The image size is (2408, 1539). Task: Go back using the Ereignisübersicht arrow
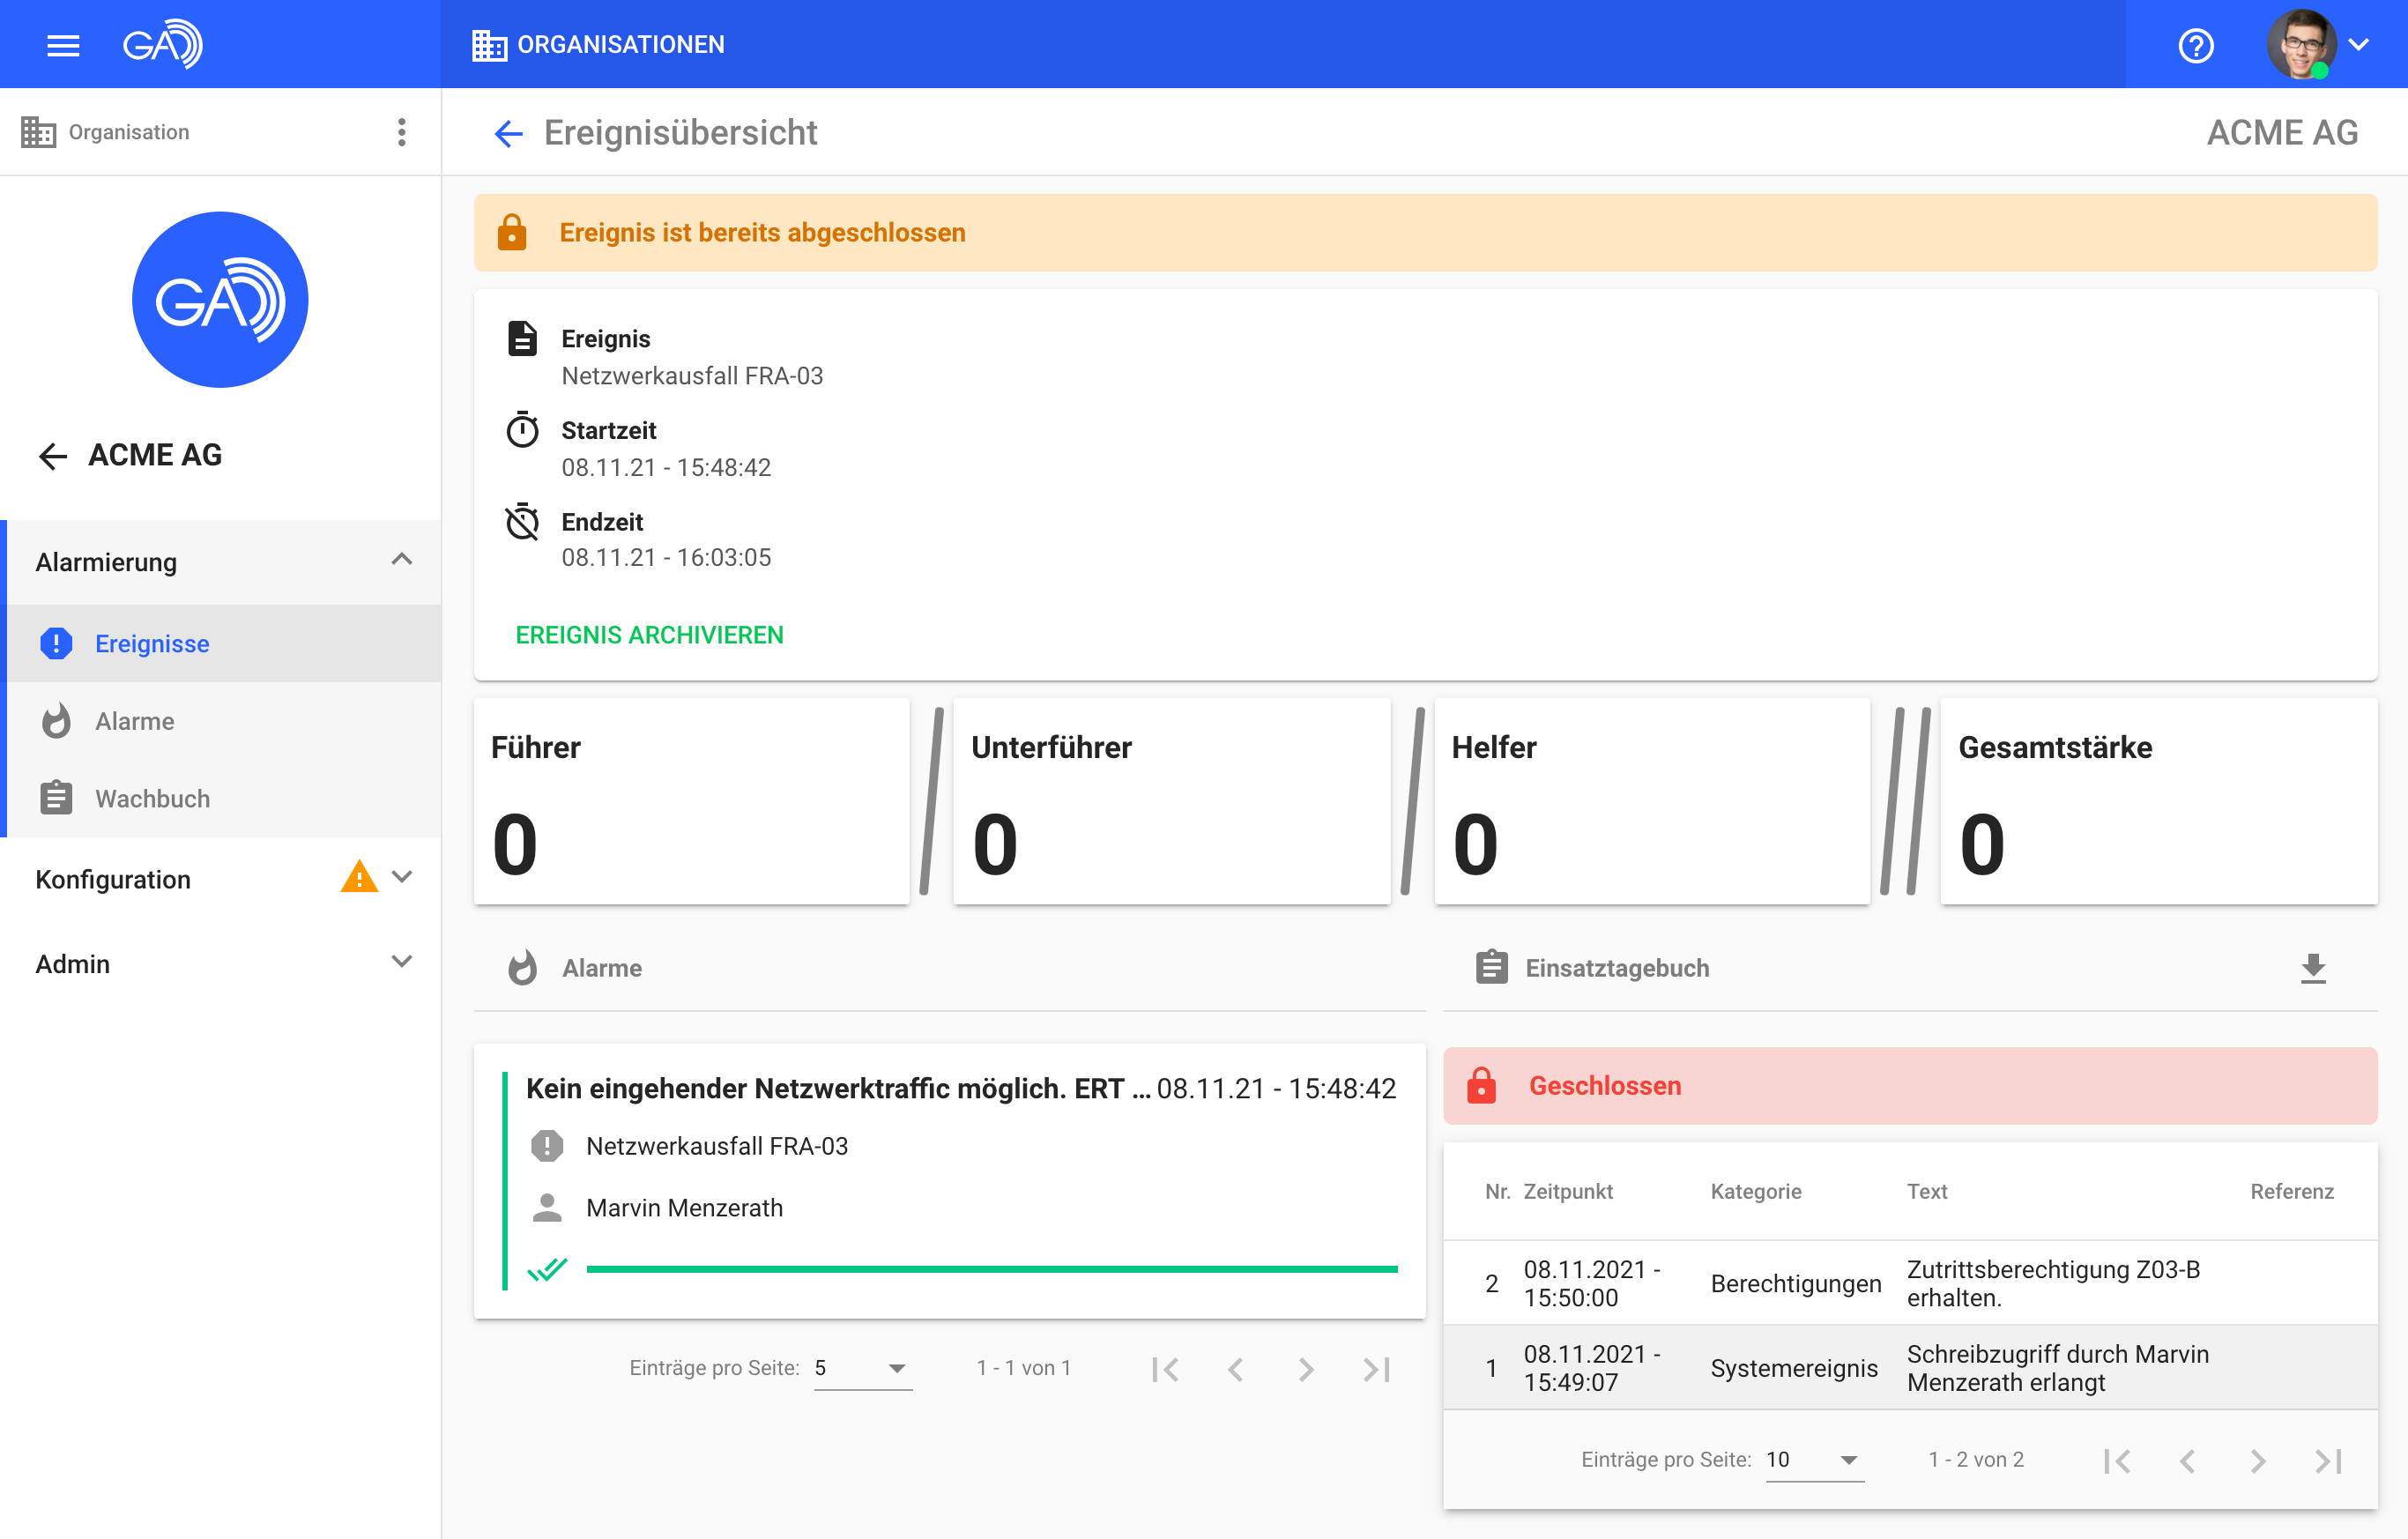point(509,133)
